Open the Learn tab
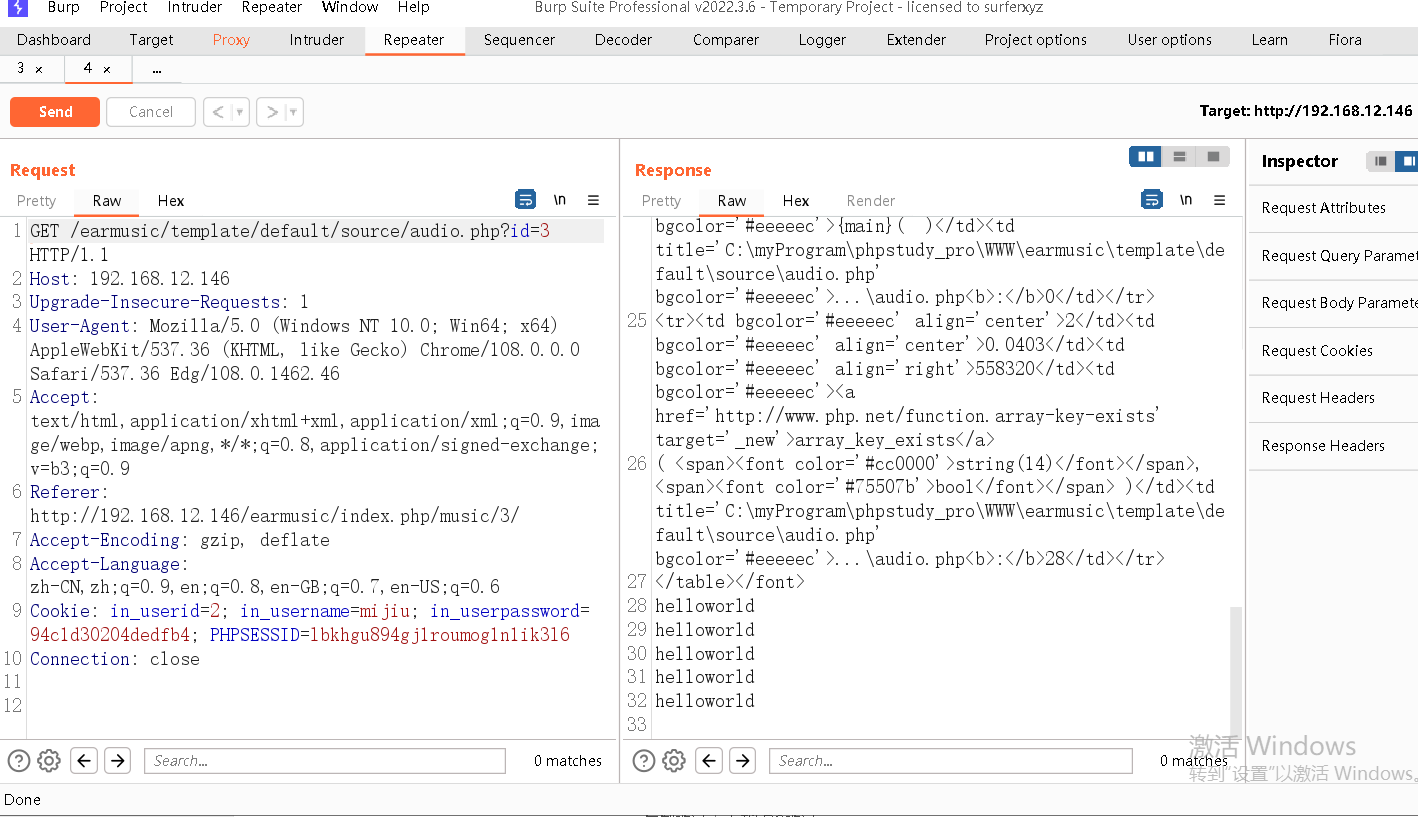 (1269, 40)
